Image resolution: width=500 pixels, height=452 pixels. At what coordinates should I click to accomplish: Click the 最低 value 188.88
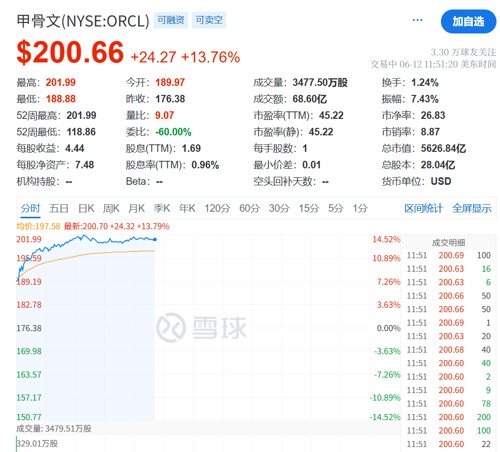click(x=61, y=99)
